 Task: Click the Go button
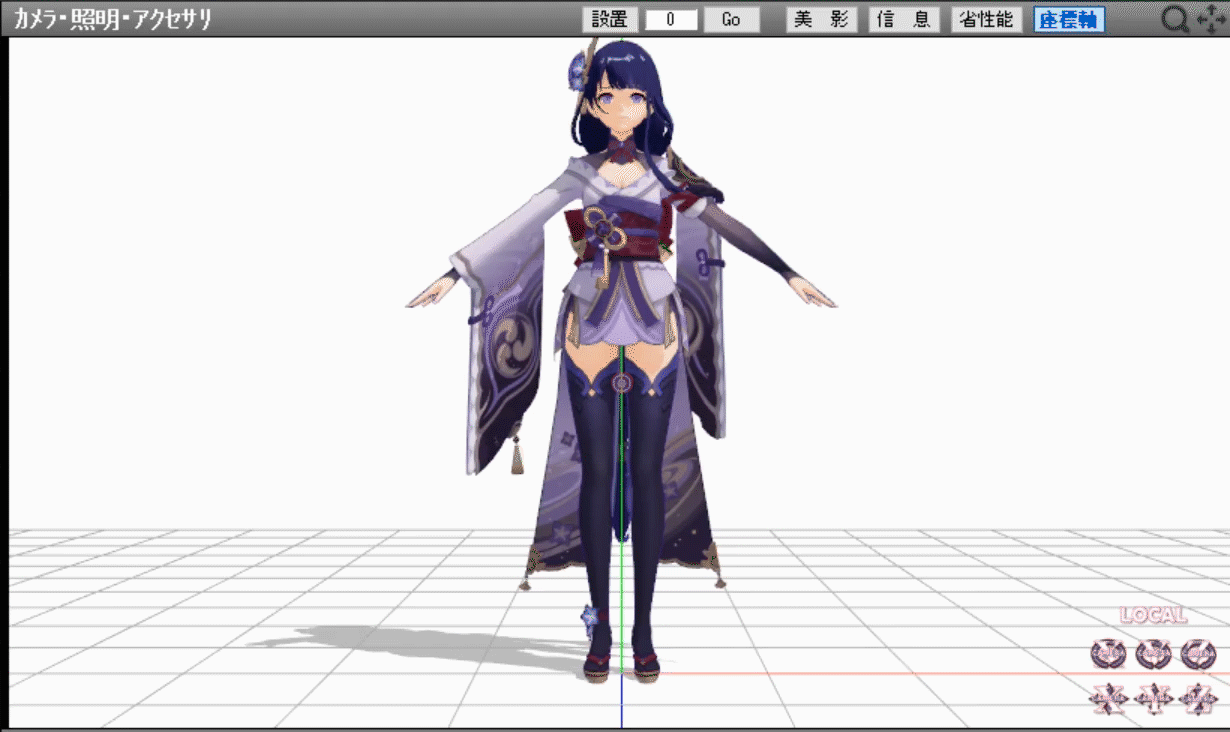[x=732, y=19]
